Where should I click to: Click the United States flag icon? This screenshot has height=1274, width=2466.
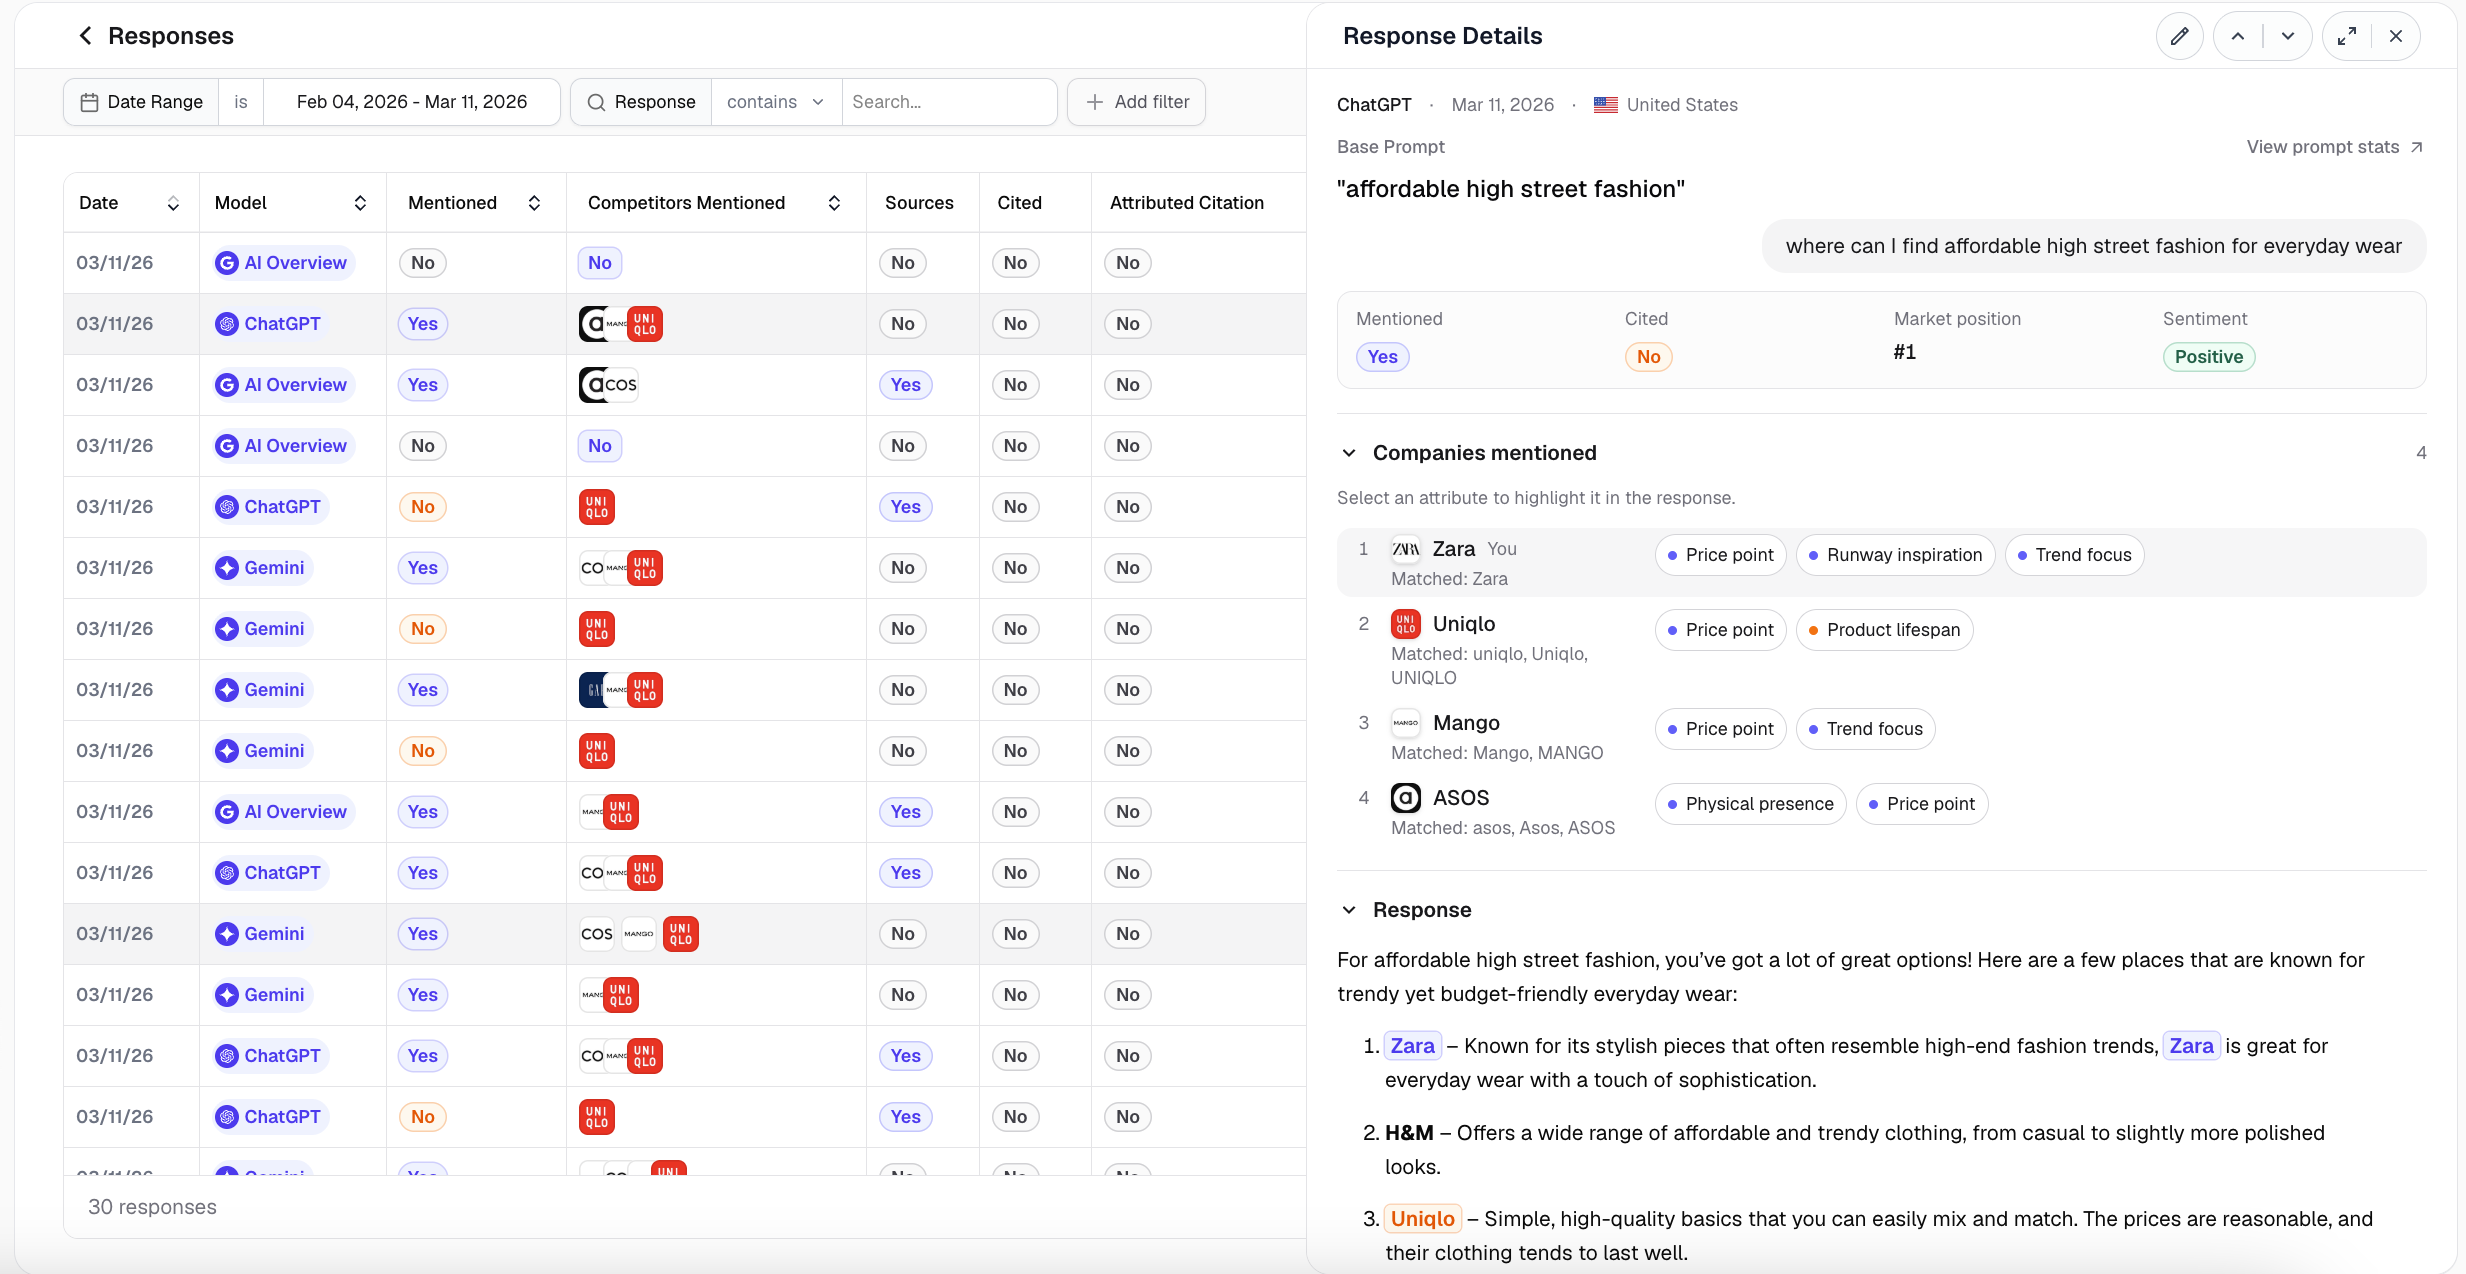[x=1606, y=105]
